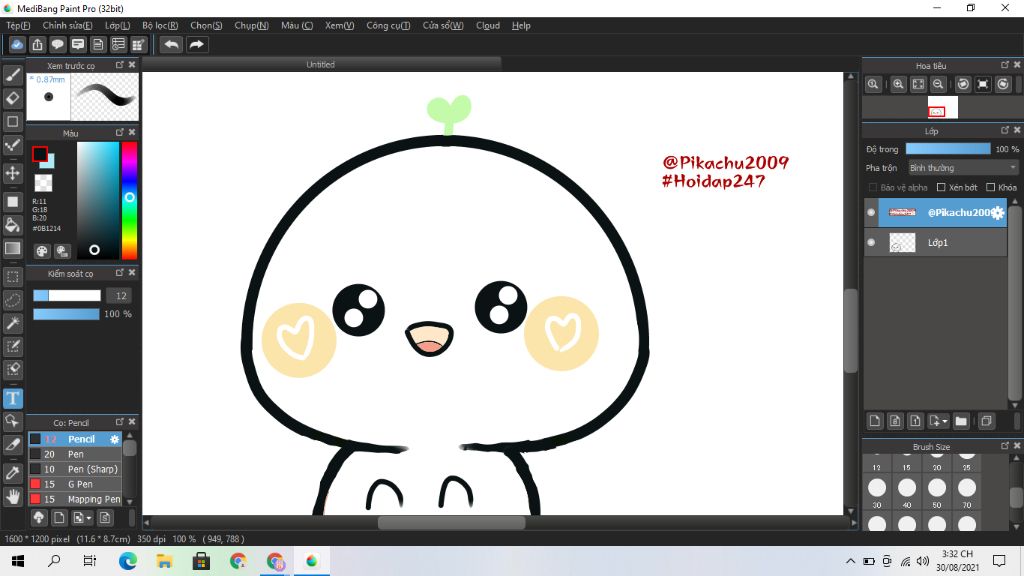The height and width of the screenshot is (576, 1024).
Task: Select the Move tool
Action: coord(12,173)
